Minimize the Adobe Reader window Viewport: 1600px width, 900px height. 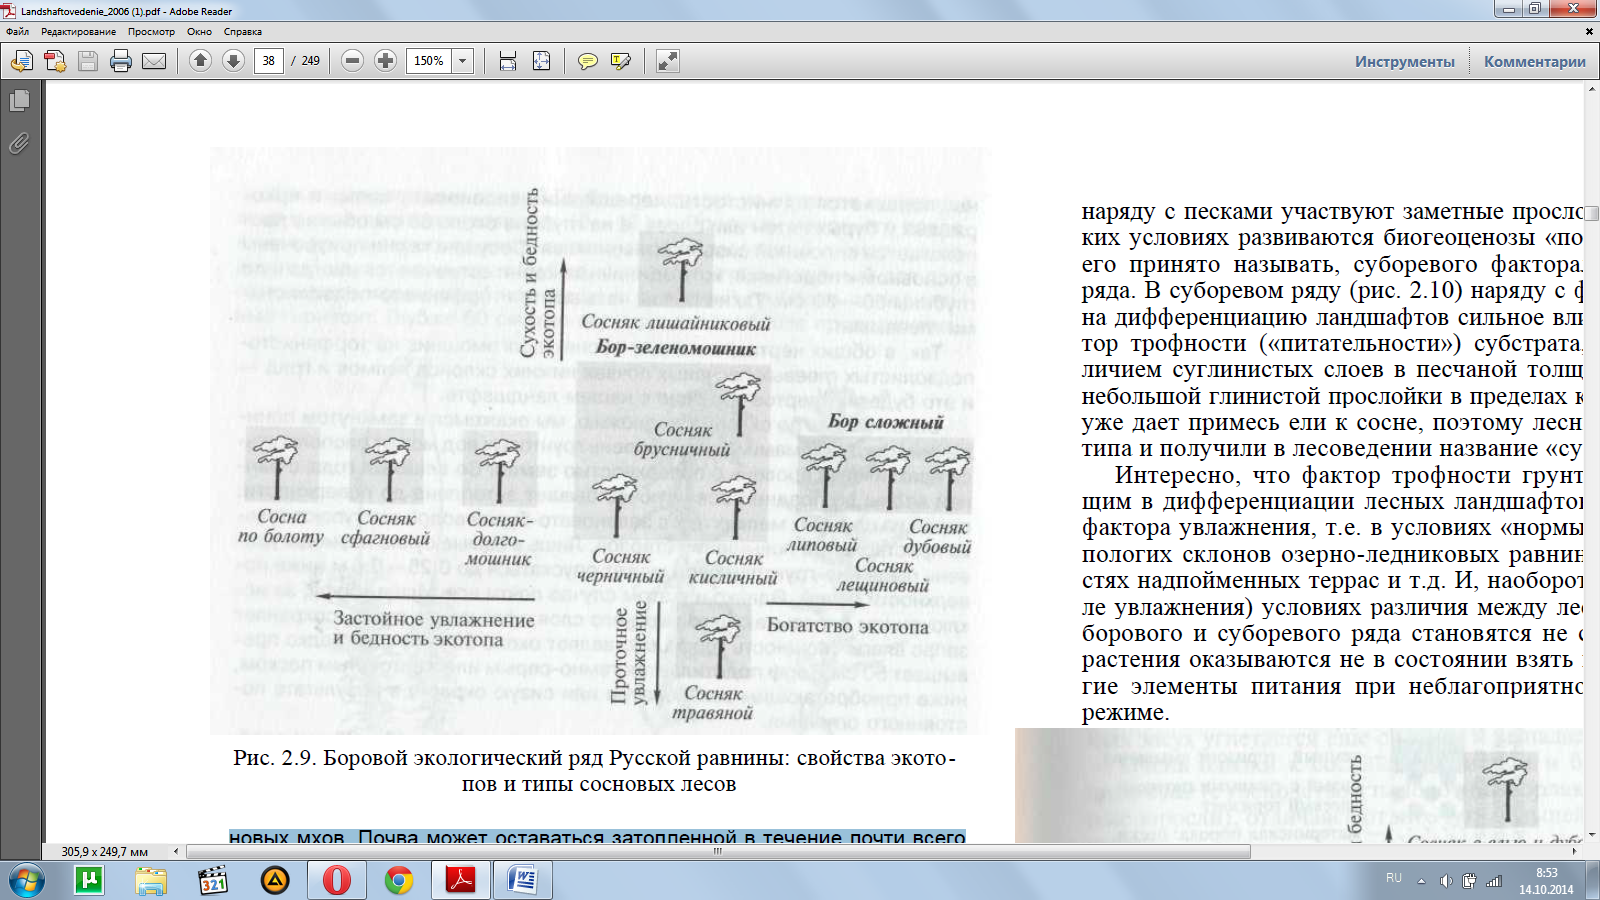[x=1507, y=9]
